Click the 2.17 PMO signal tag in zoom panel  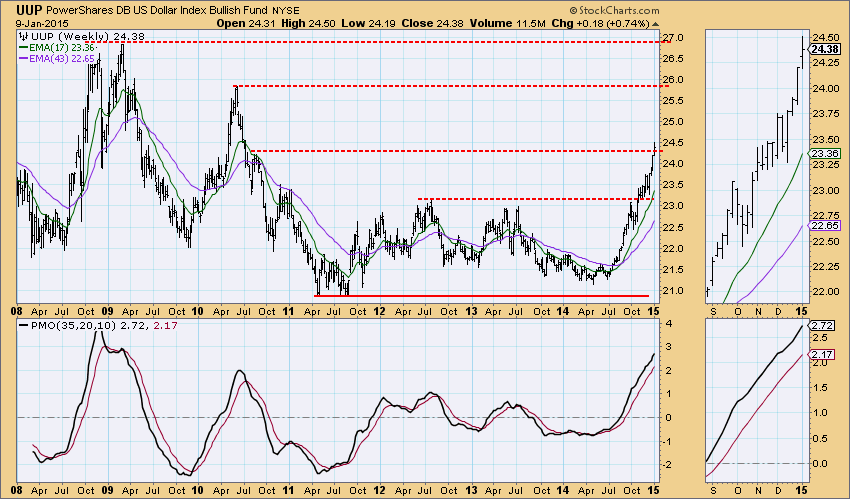(x=822, y=354)
